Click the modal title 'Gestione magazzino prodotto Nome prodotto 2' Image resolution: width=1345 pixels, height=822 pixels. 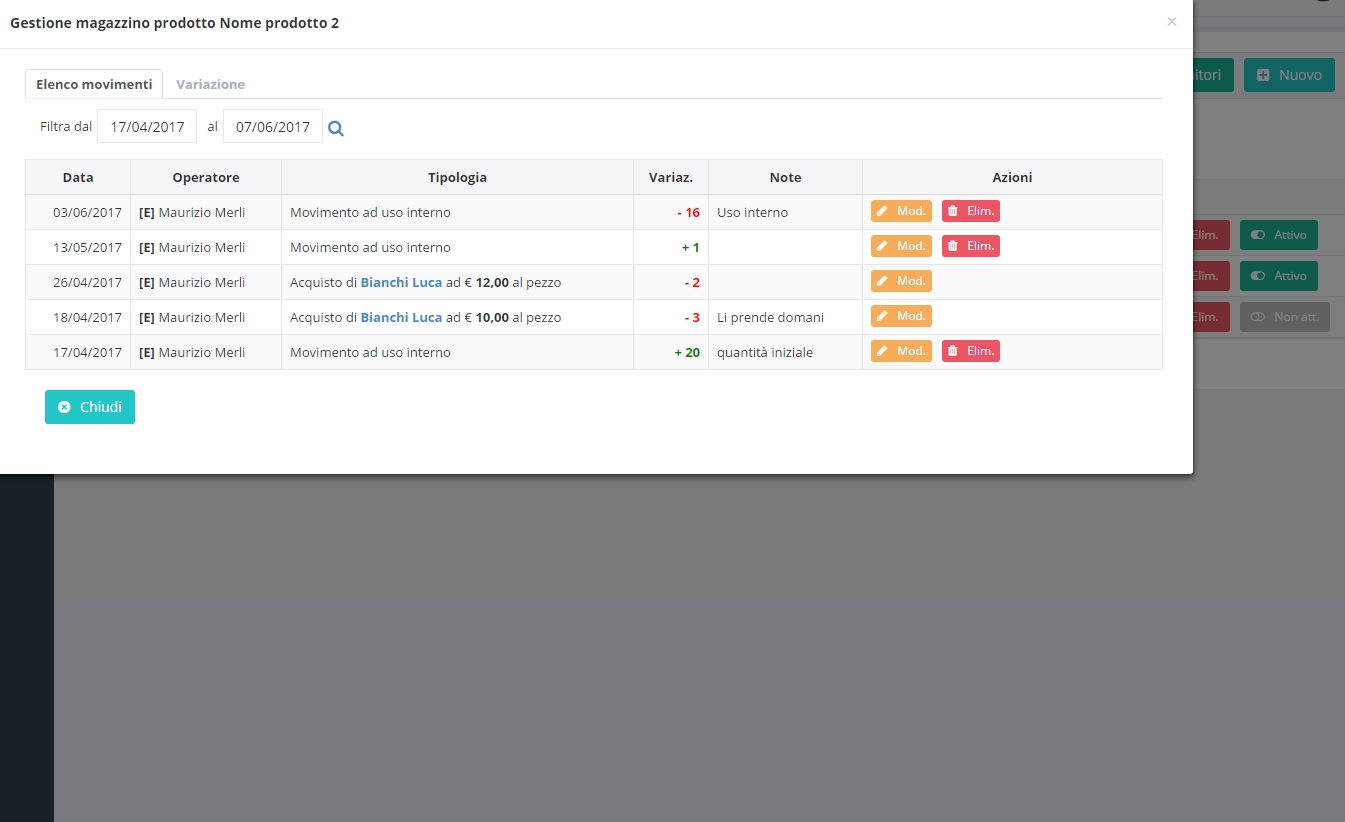[x=174, y=22]
